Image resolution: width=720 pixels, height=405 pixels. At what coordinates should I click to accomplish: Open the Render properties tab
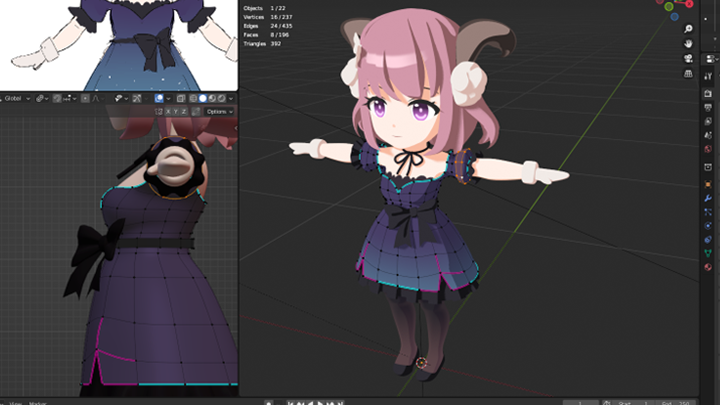(708, 93)
